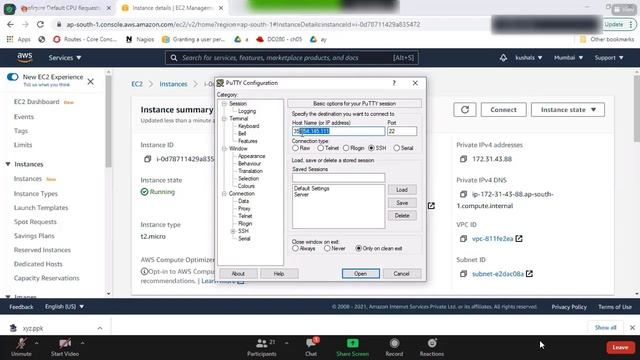640x360 pixels.
Task: Open the AWS Services dropdown
Action: click(65, 58)
